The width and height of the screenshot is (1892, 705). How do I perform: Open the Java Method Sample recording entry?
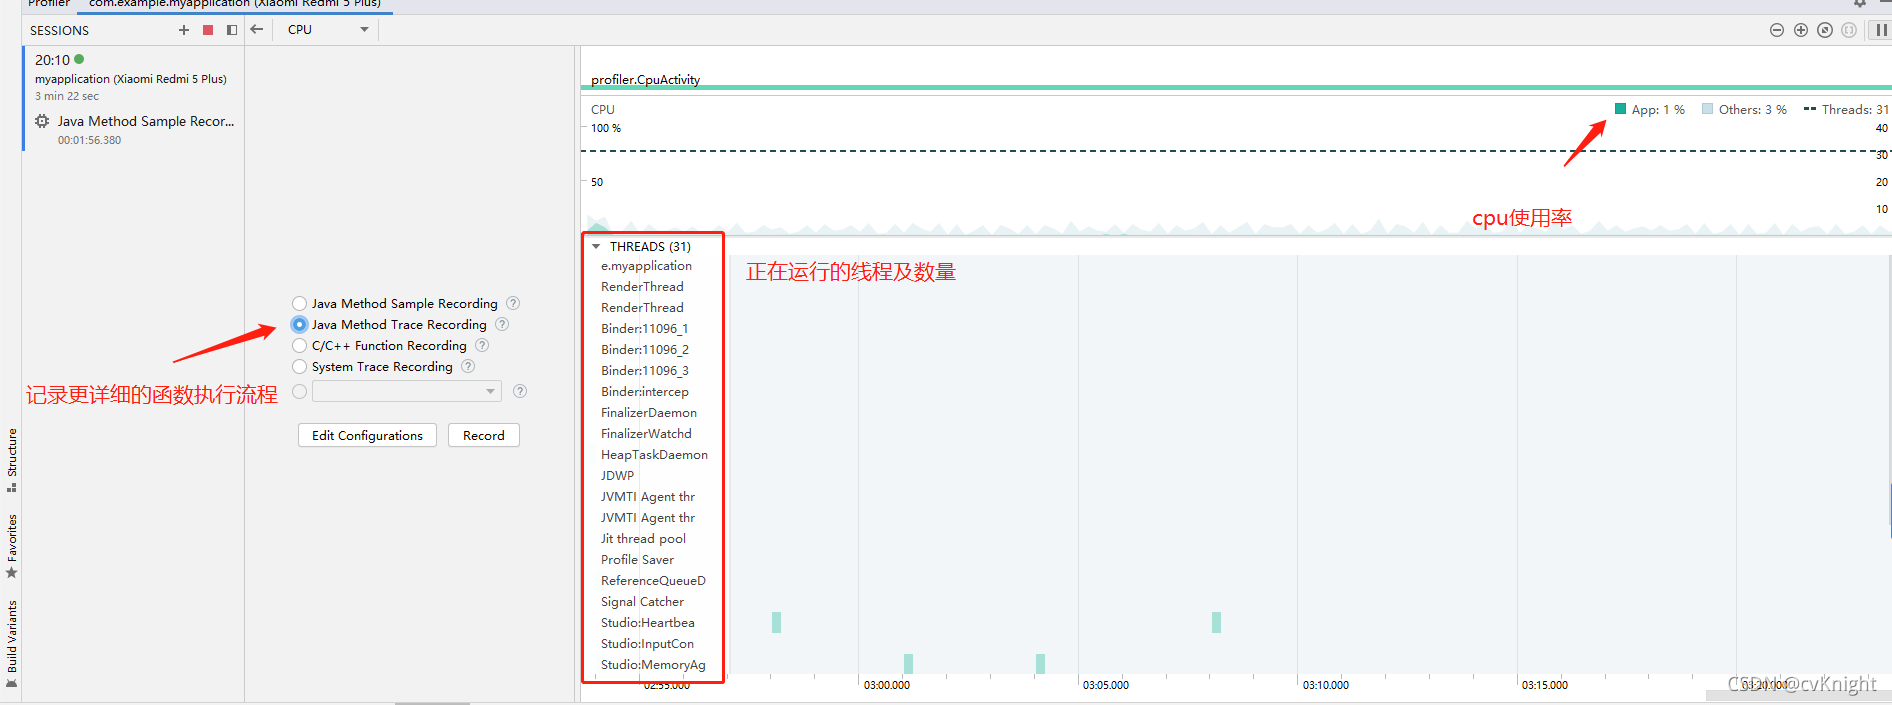(x=136, y=129)
